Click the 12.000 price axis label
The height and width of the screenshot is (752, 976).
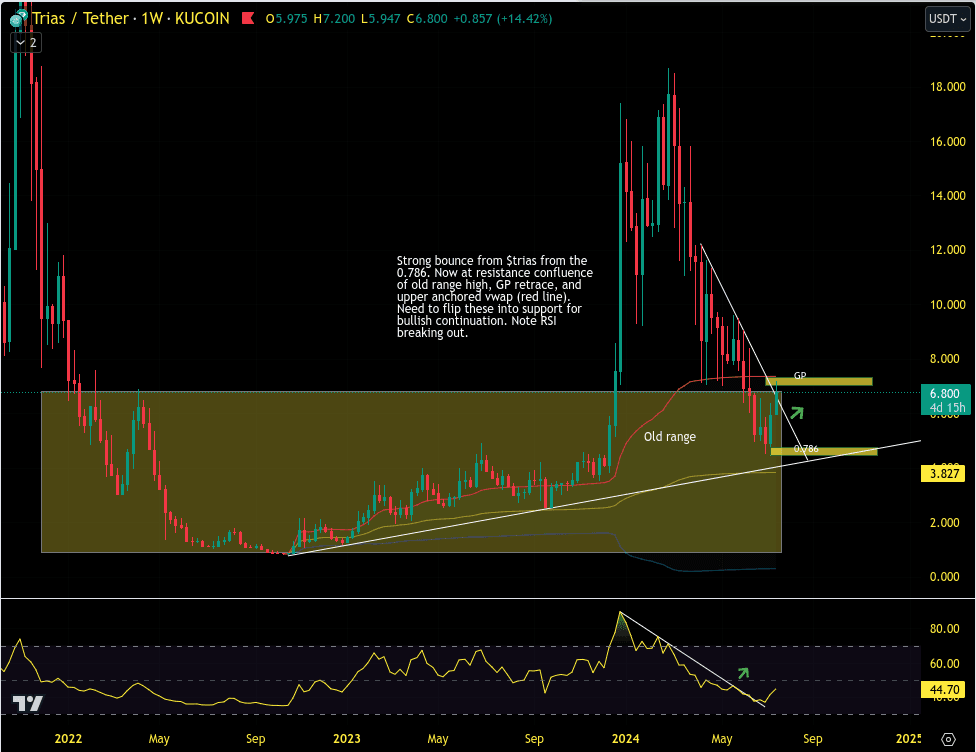tap(947, 250)
